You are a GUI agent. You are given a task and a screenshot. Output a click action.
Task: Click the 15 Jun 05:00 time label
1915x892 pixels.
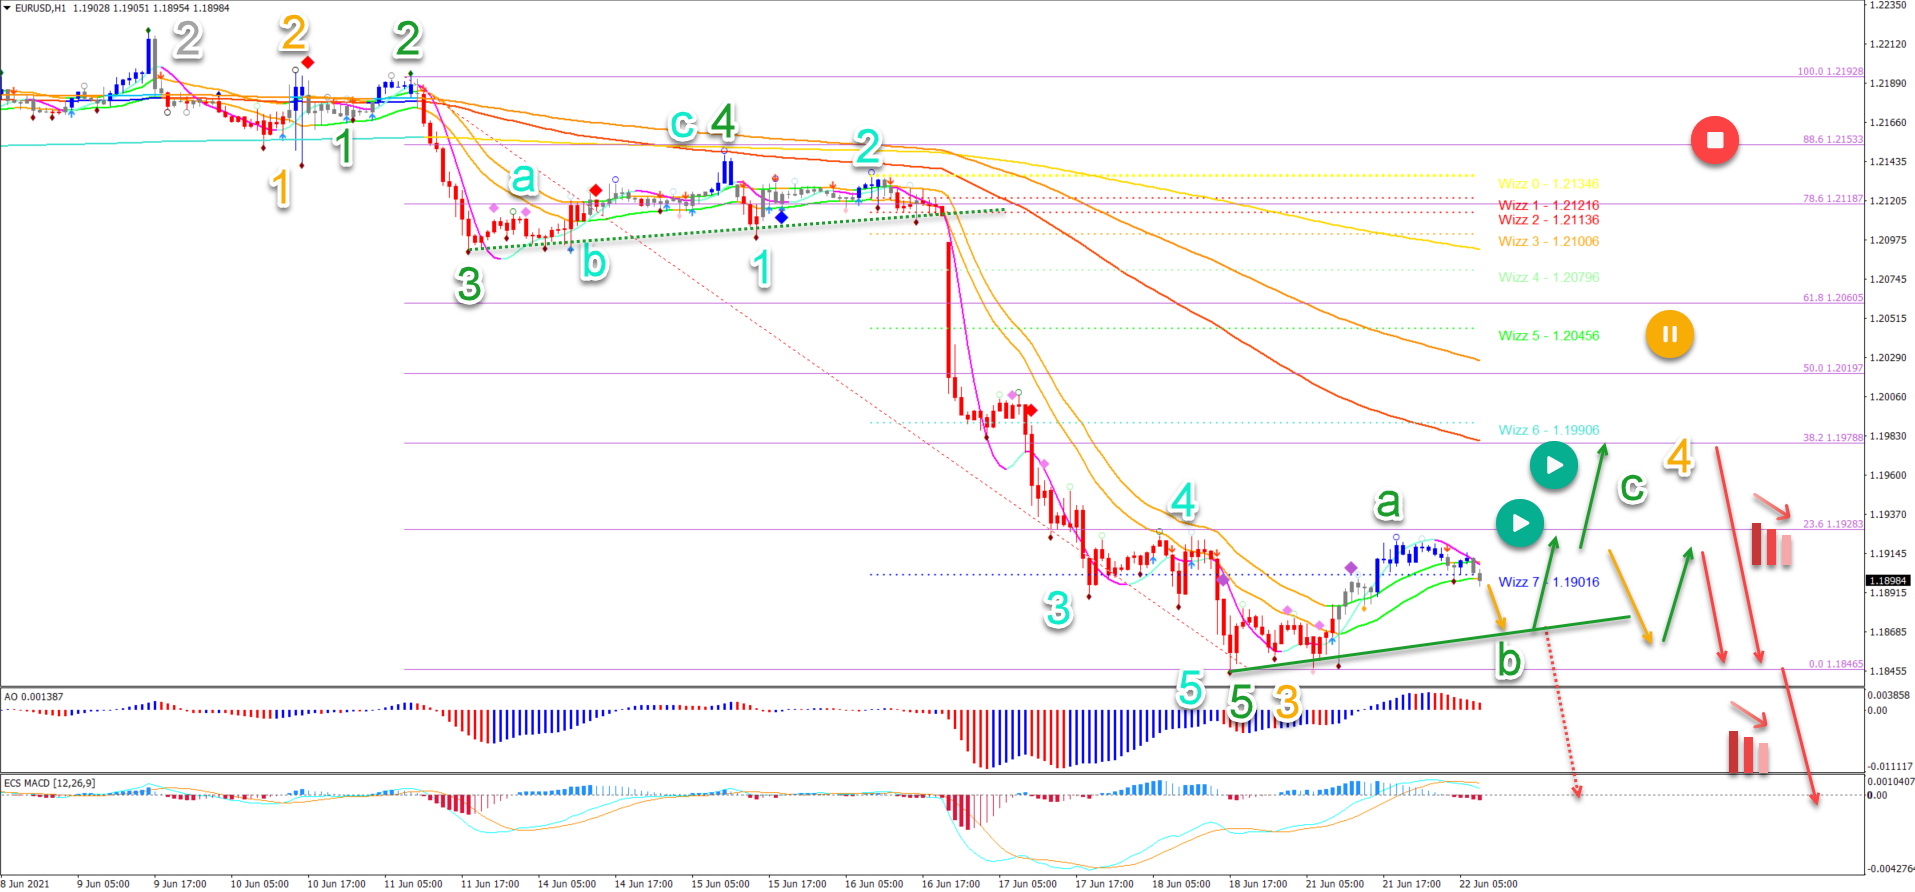click(720, 884)
